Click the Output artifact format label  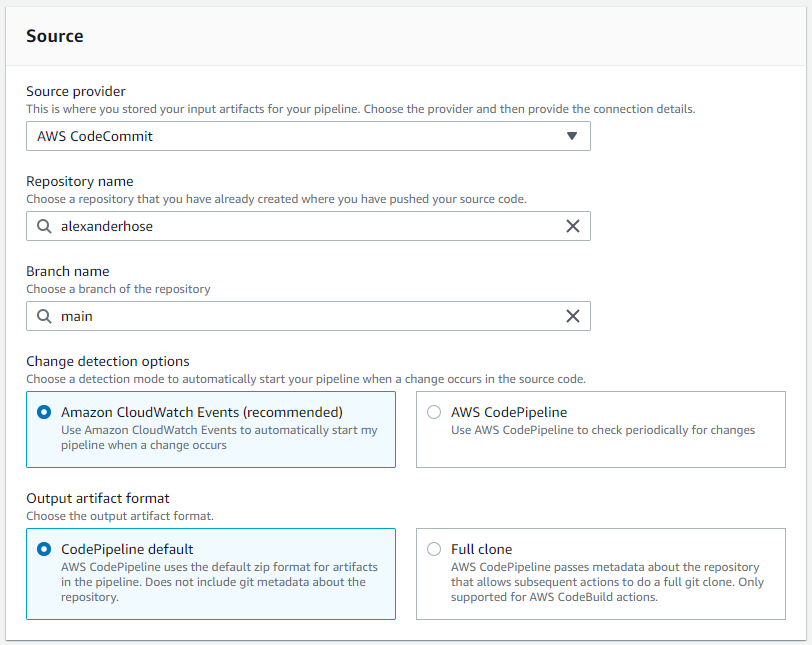(x=99, y=498)
